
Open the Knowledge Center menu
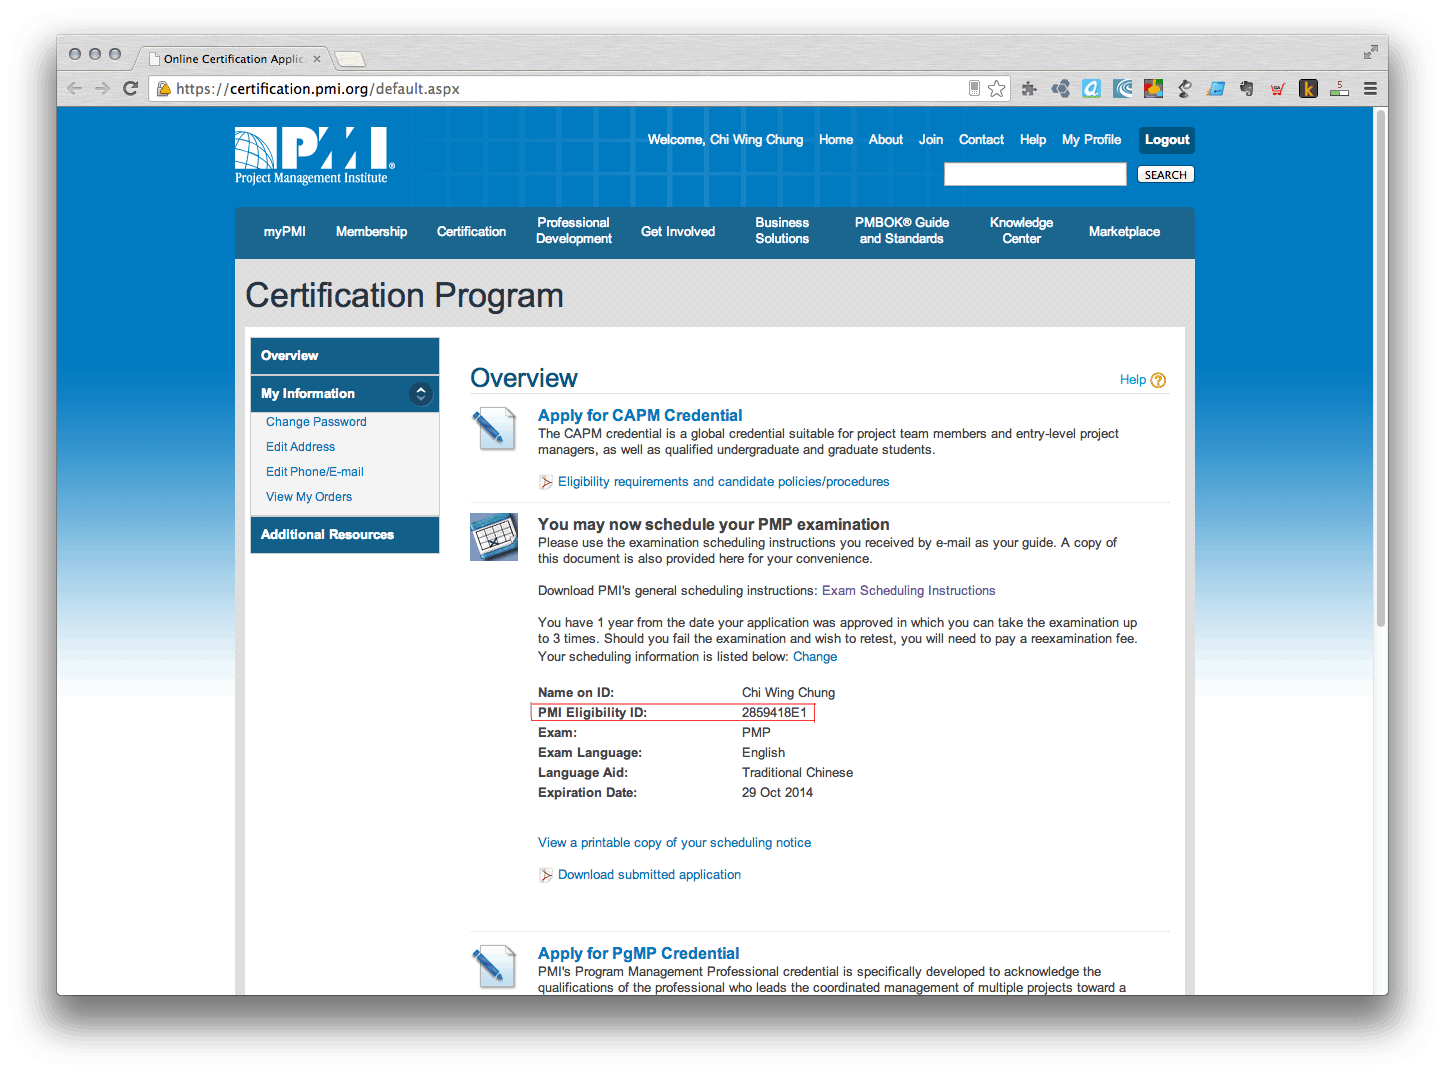click(1021, 231)
